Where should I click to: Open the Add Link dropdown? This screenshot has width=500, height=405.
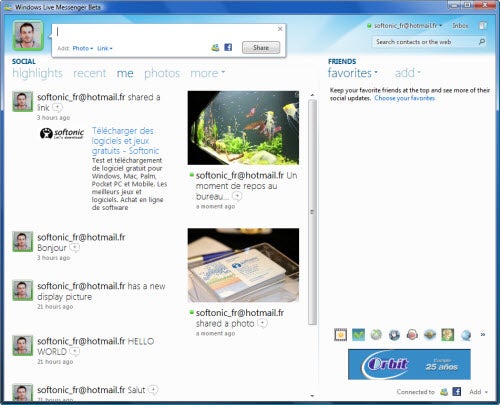(x=105, y=48)
